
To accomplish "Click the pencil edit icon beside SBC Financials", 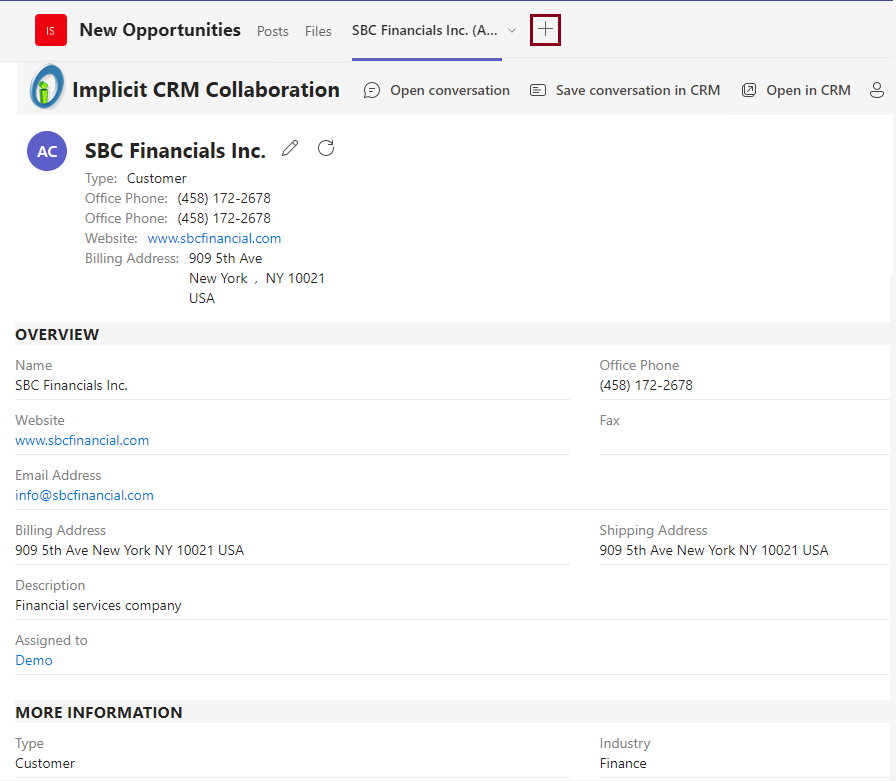I will tap(290, 149).
